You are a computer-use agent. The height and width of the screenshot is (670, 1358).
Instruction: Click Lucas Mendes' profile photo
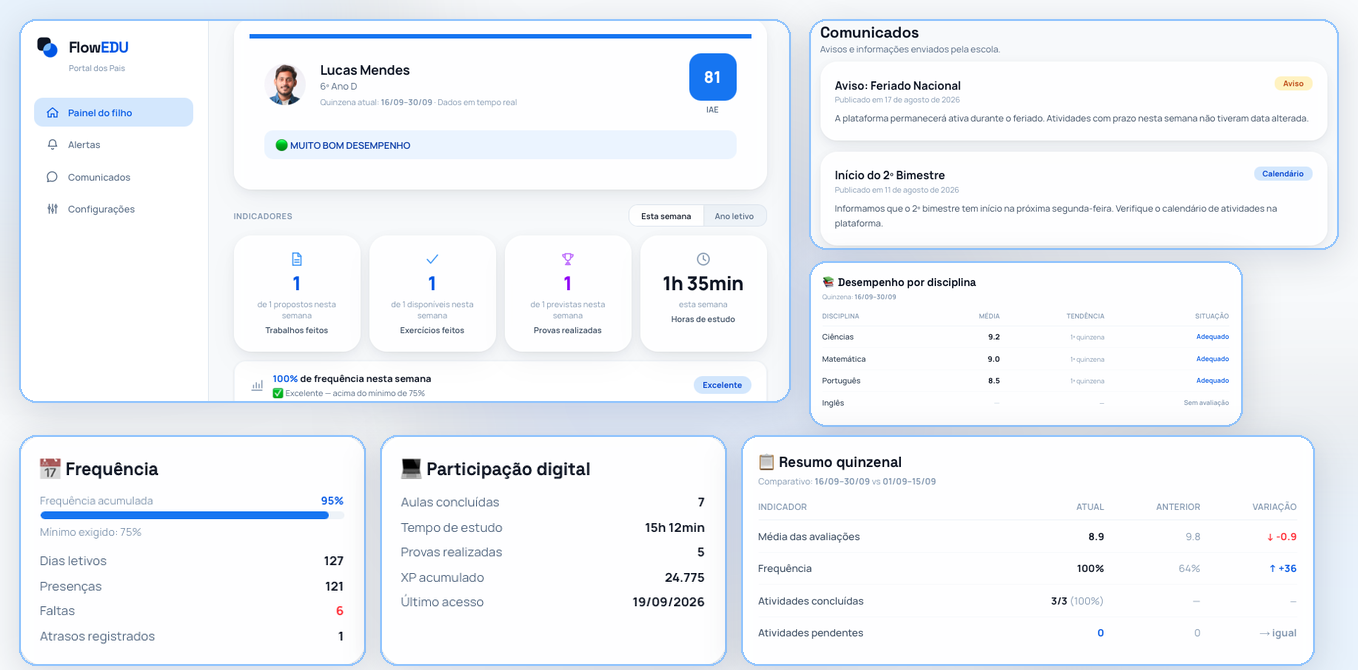pos(285,84)
